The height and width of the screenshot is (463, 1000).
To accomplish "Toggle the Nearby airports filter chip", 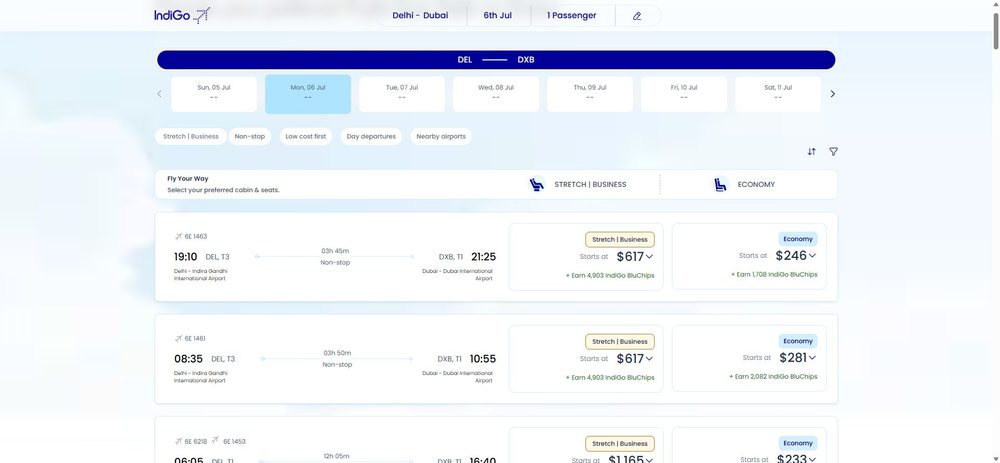I will (441, 136).
